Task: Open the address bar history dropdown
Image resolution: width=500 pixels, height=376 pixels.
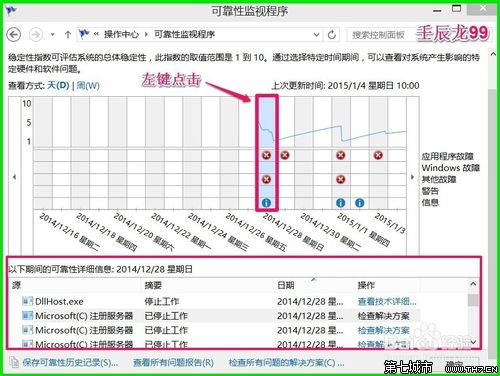Action: pos(316,34)
